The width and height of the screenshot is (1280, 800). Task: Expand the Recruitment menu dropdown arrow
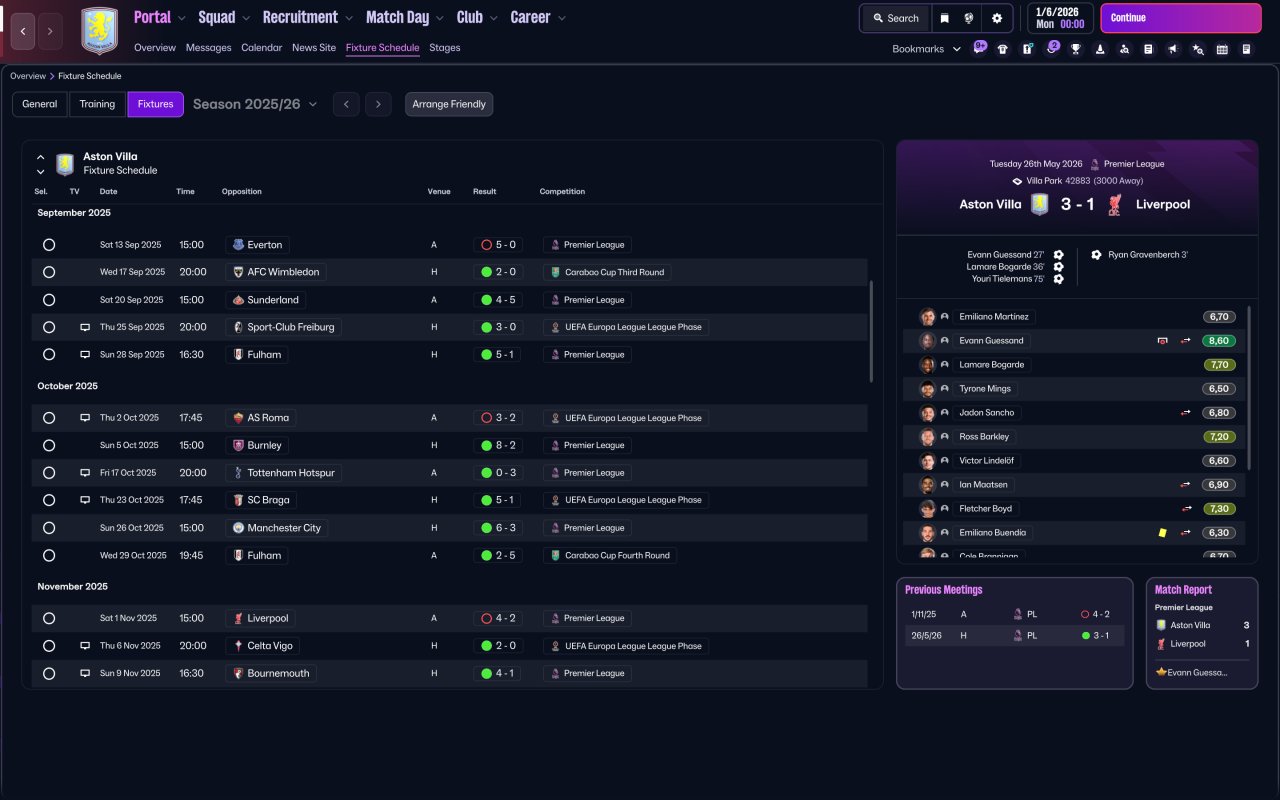tap(348, 18)
